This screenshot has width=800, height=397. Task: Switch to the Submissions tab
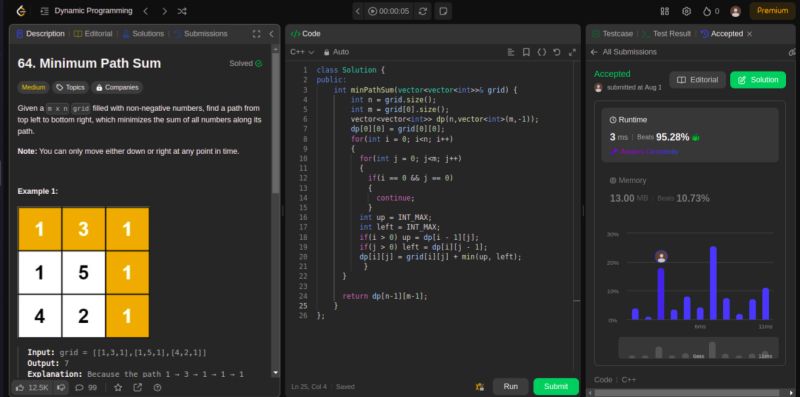coord(200,34)
